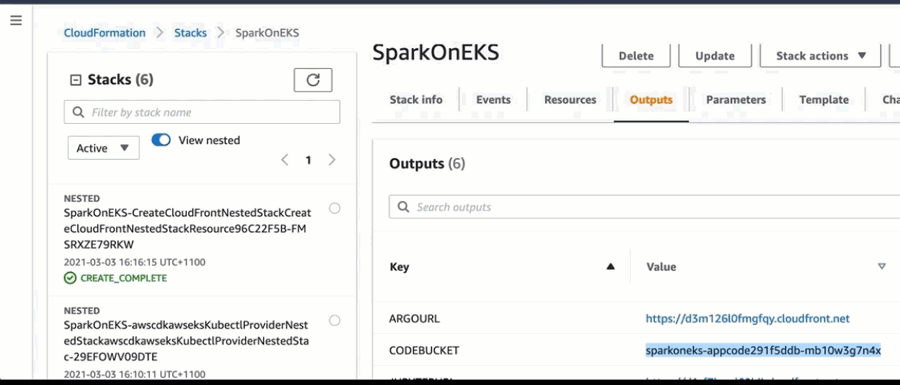Viewport: 900px width, 385px height.
Task: Click the search icon in outputs search
Action: 404,207
